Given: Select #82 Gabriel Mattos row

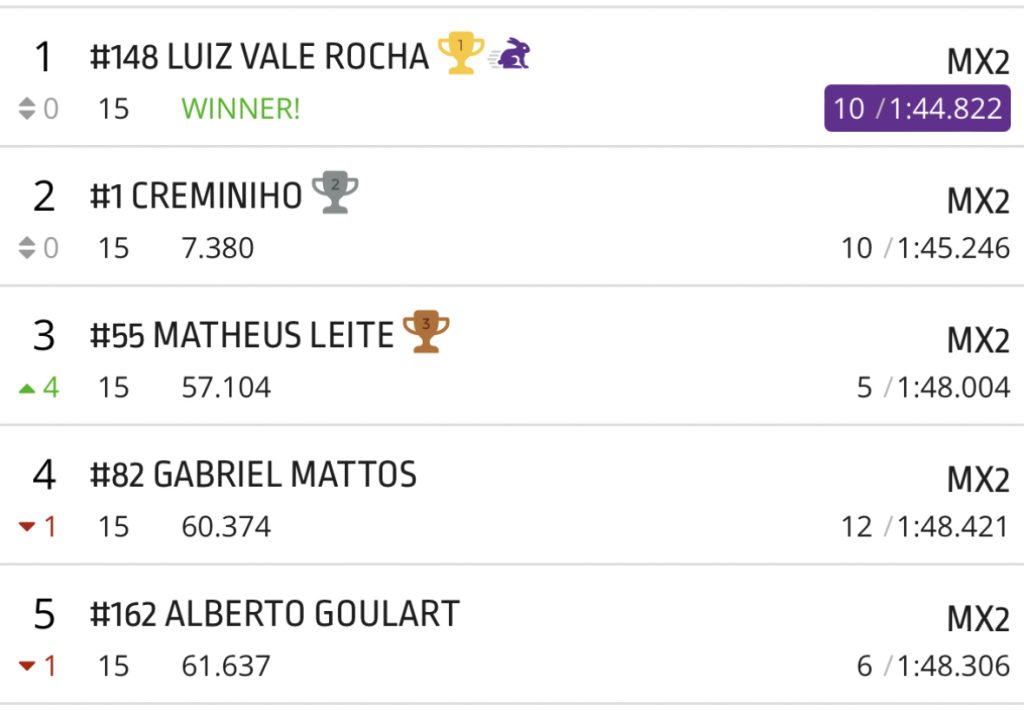Looking at the screenshot, I should pyautogui.click(x=253, y=475).
